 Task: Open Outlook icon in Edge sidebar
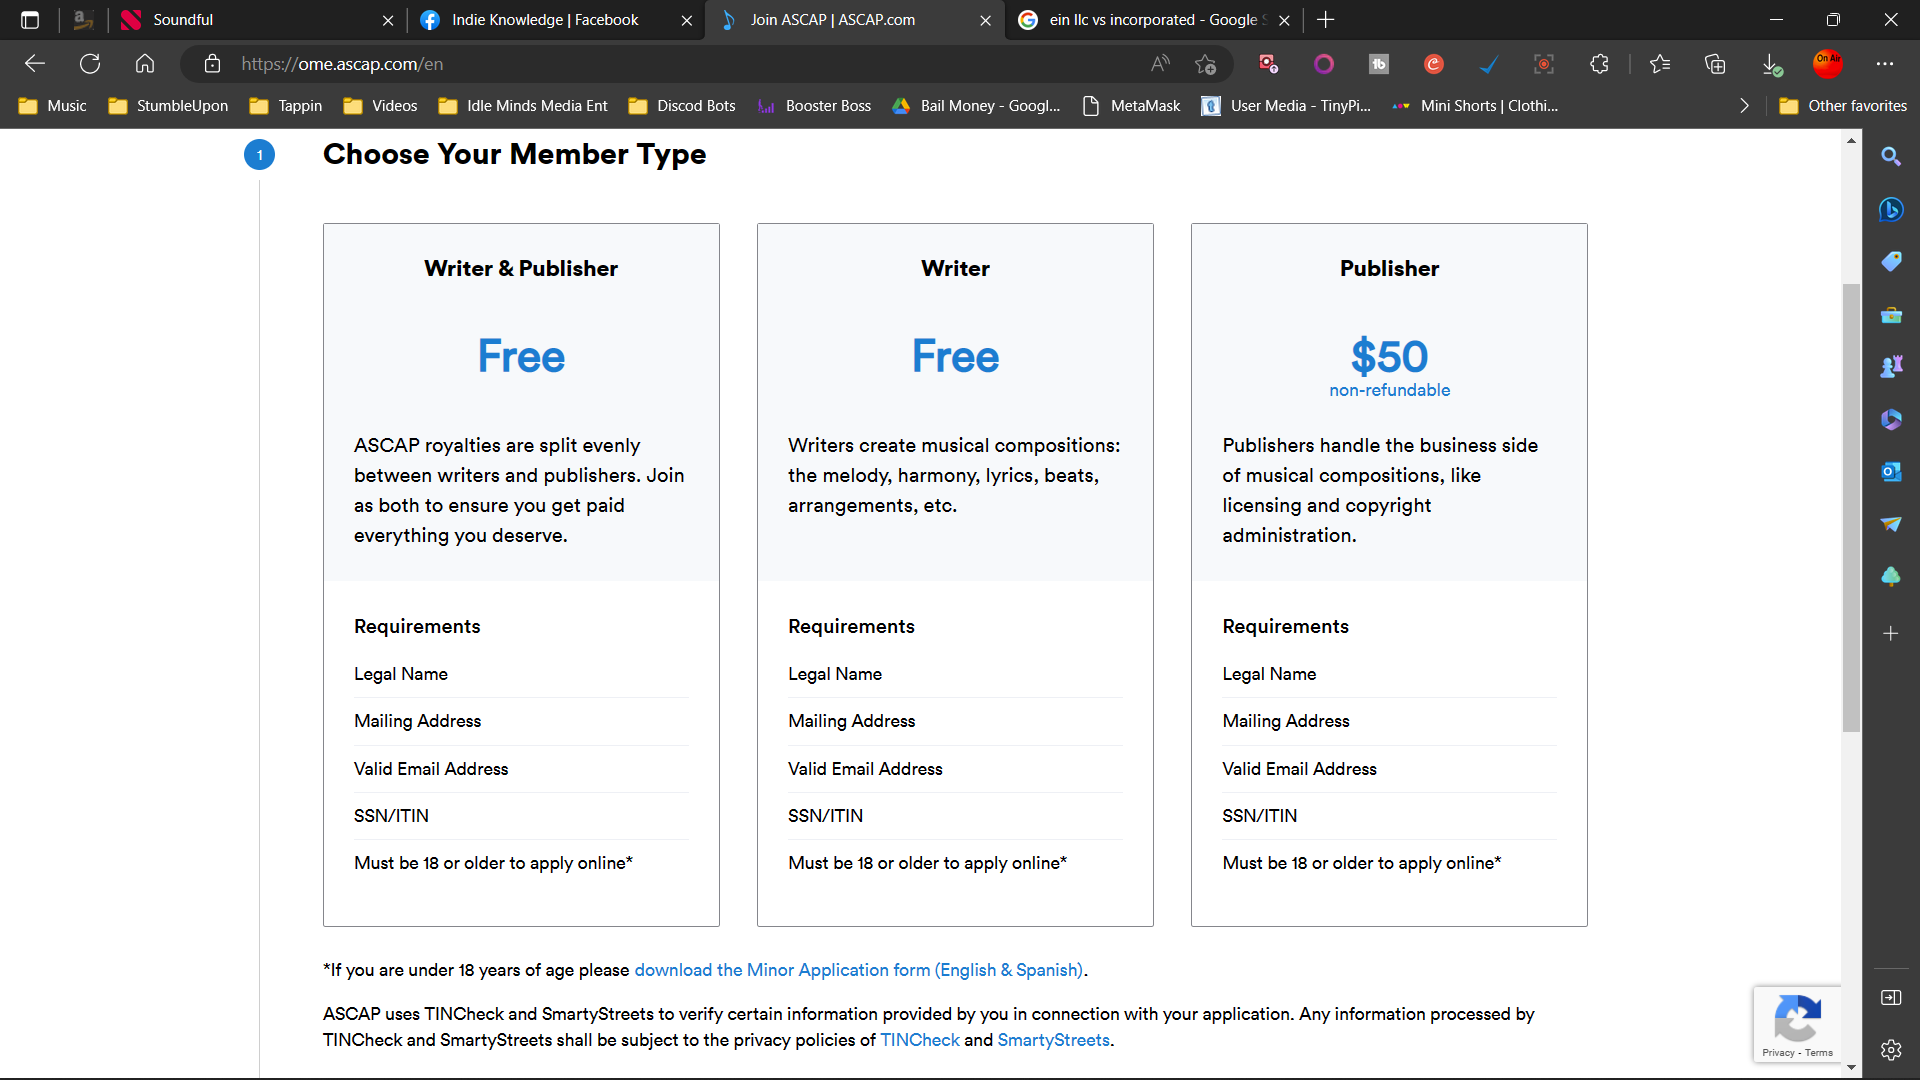(x=1890, y=471)
